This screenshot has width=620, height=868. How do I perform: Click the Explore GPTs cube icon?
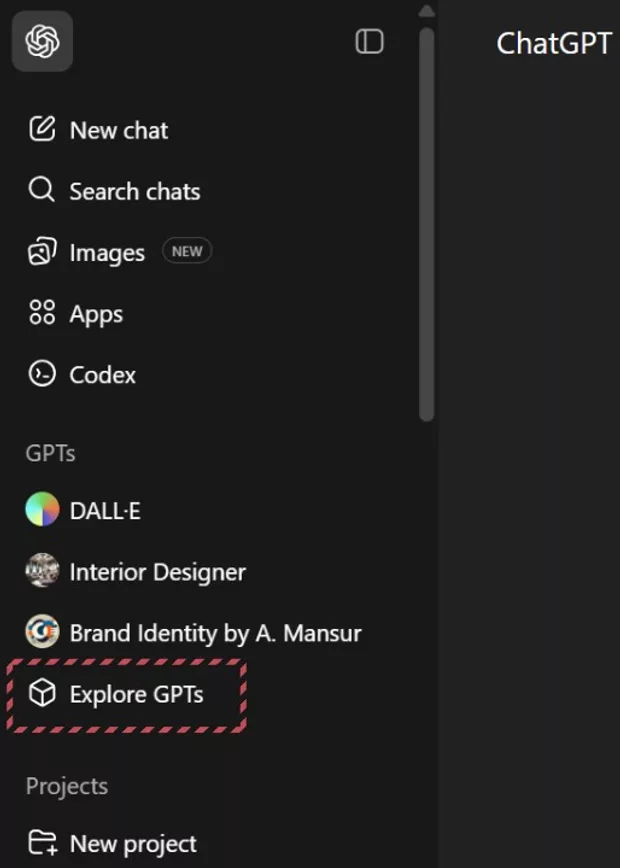[42, 694]
